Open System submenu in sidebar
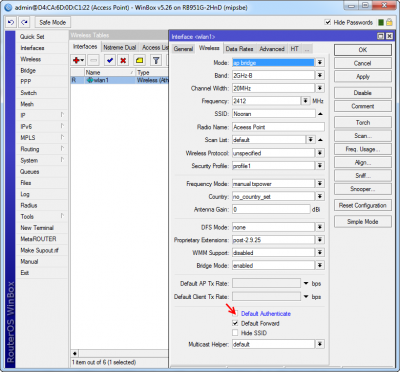 pyautogui.click(x=42, y=160)
